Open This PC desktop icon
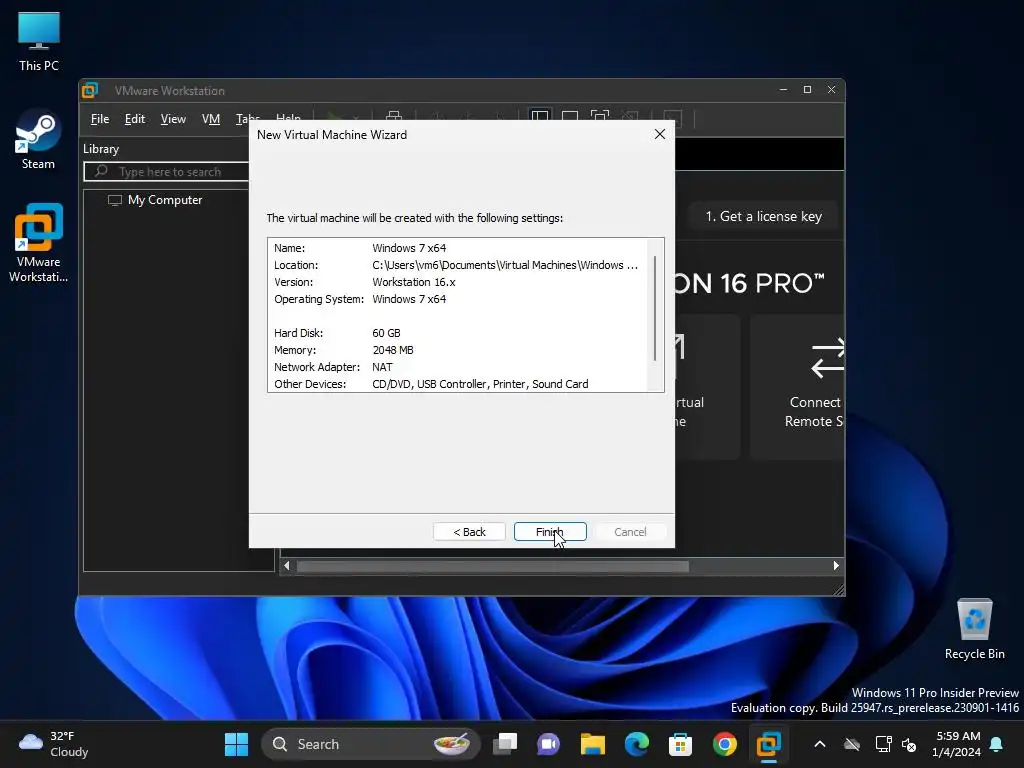Image resolution: width=1024 pixels, height=768 pixels. 39,42
